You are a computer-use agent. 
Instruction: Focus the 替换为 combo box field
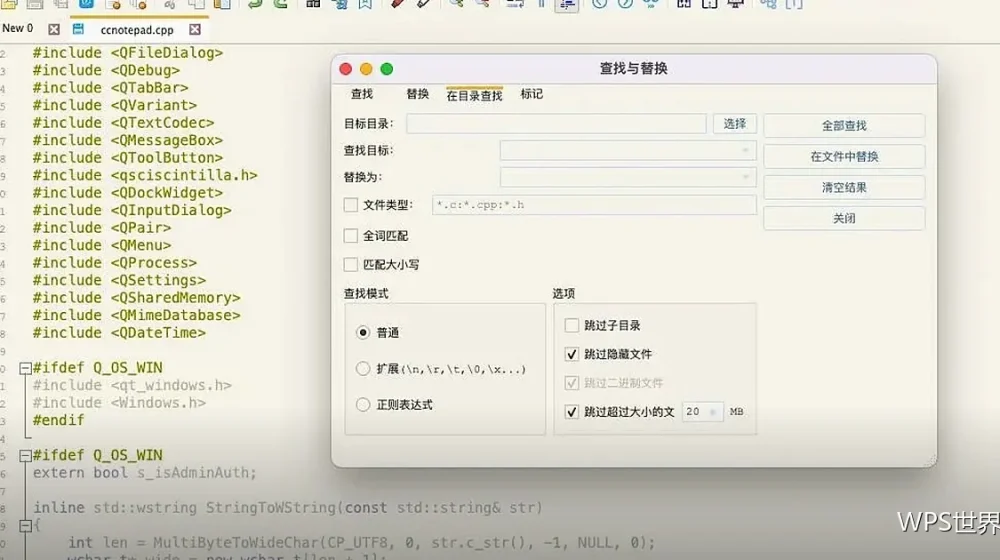pos(628,177)
